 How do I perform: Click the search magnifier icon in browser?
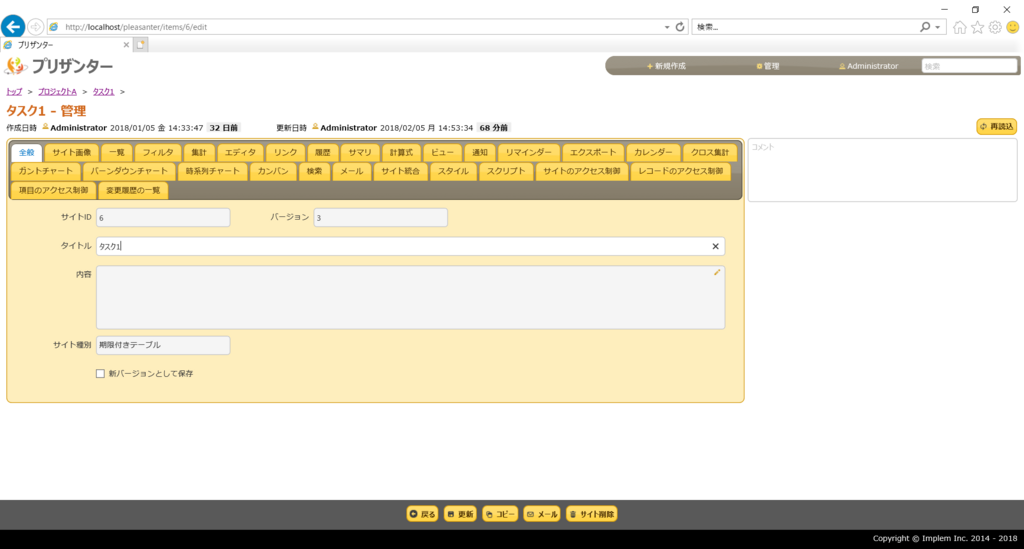click(925, 27)
